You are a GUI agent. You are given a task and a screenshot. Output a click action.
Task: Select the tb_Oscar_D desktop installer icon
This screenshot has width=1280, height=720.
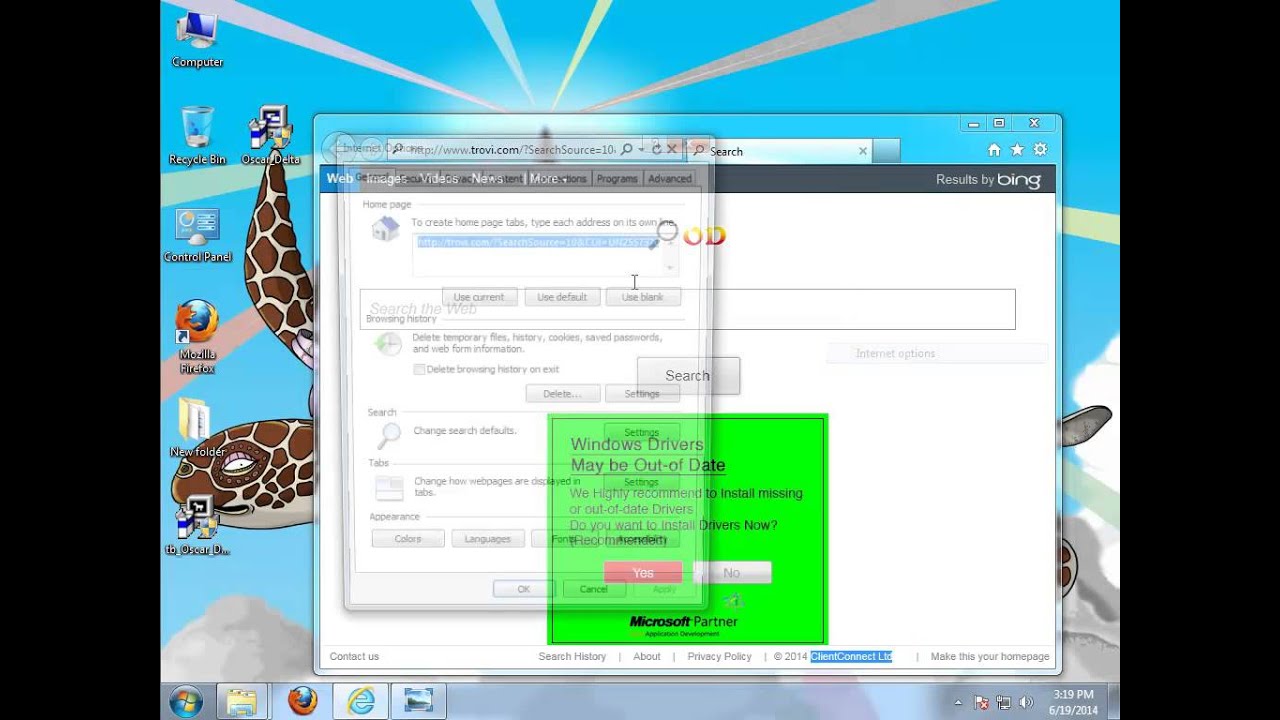(197, 525)
